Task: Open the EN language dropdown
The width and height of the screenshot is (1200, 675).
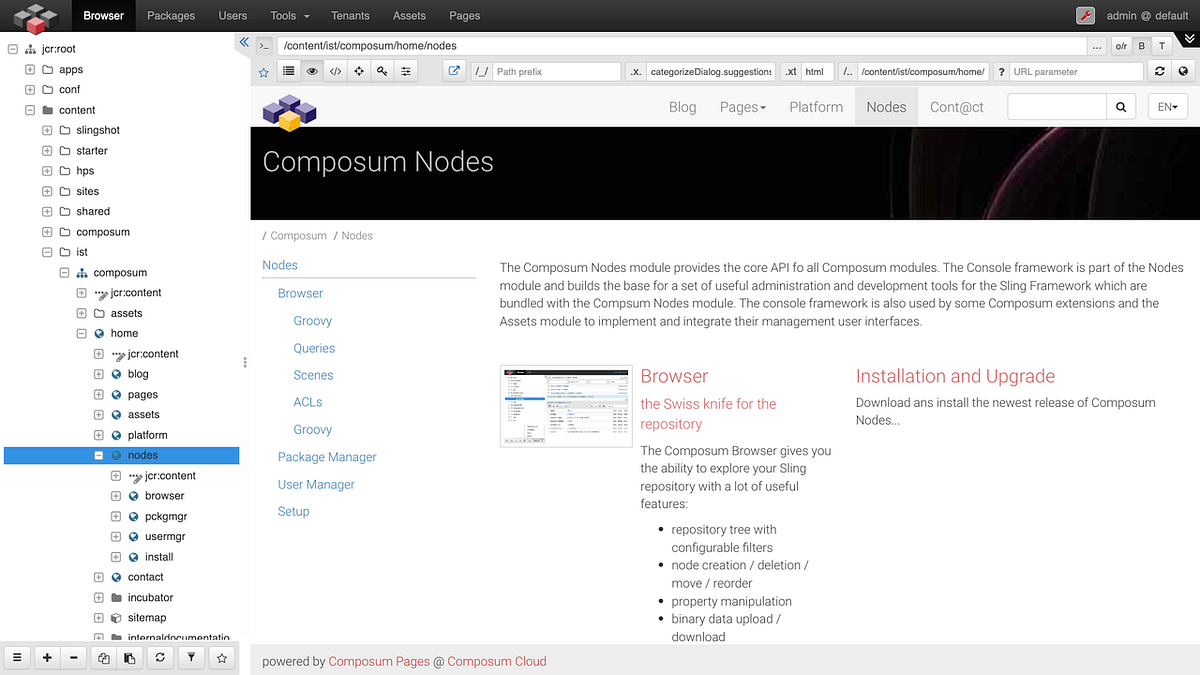Action: (x=1167, y=106)
